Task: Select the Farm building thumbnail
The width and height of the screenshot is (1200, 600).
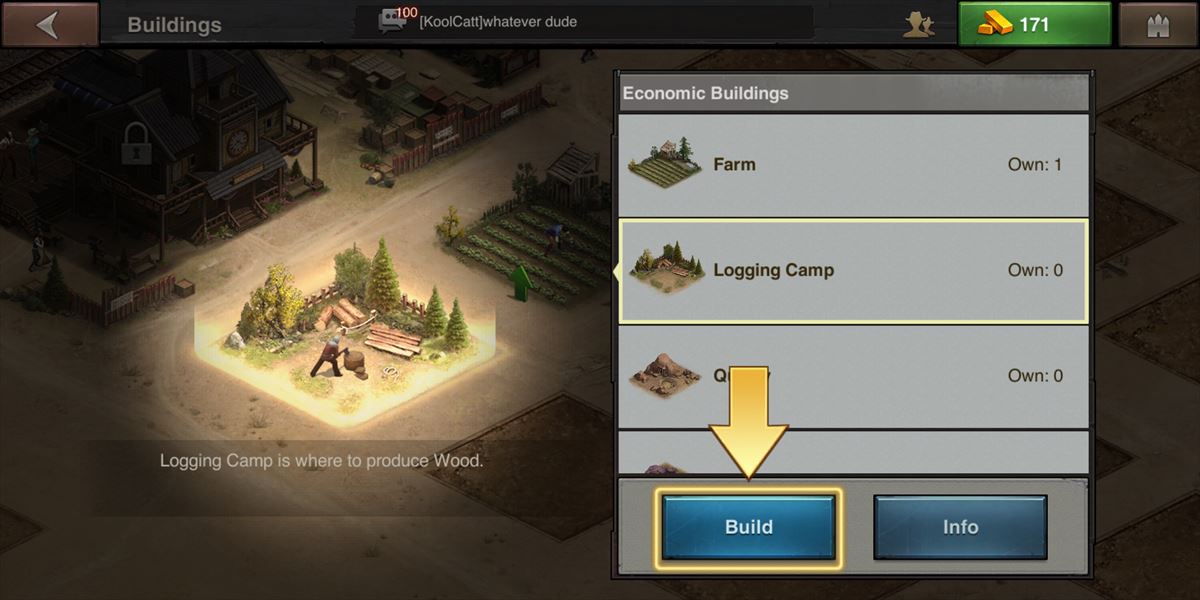Action: point(664,161)
